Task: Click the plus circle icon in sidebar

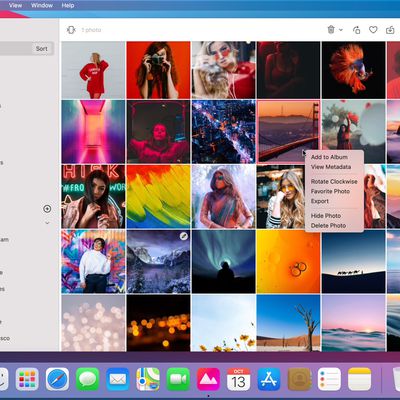Action: tap(47, 209)
